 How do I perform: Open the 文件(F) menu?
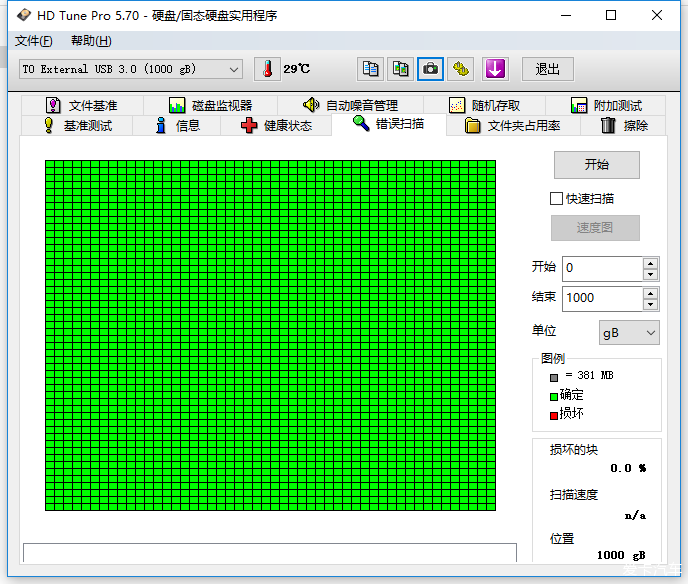33,41
